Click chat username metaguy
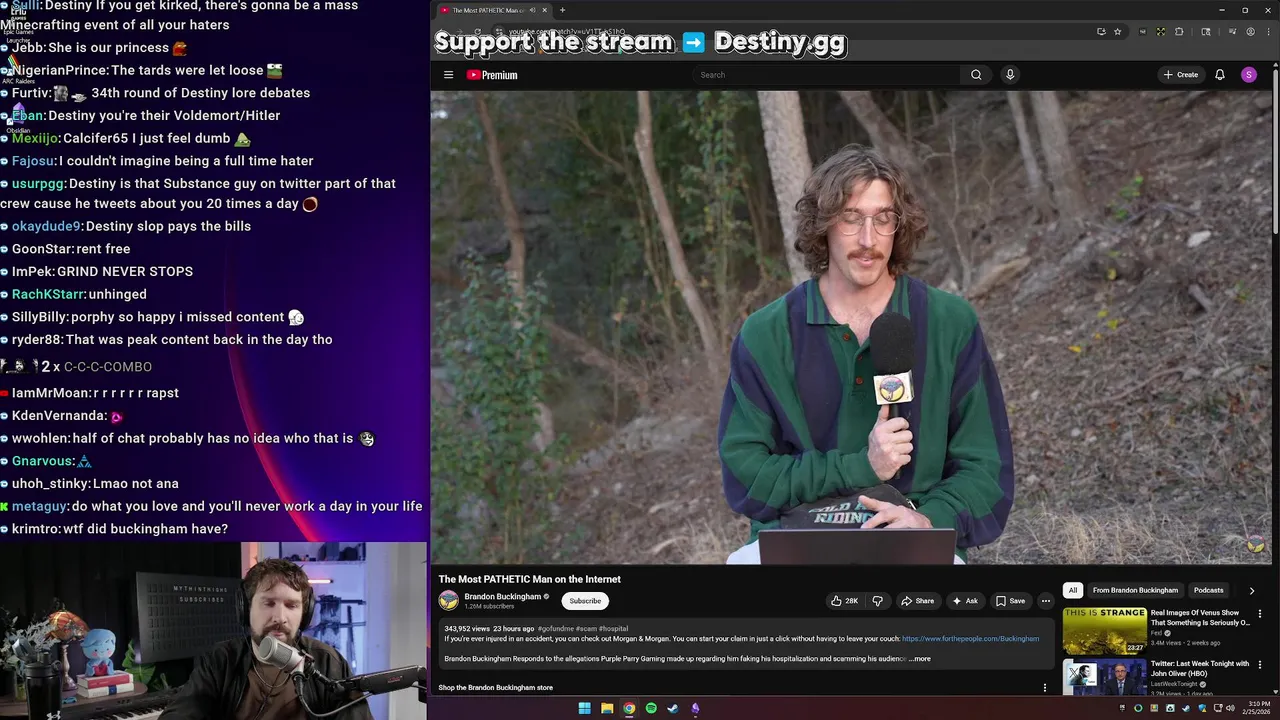The width and height of the screenshot is (1280, 720). pyautogui.click(x=39, y=507)
